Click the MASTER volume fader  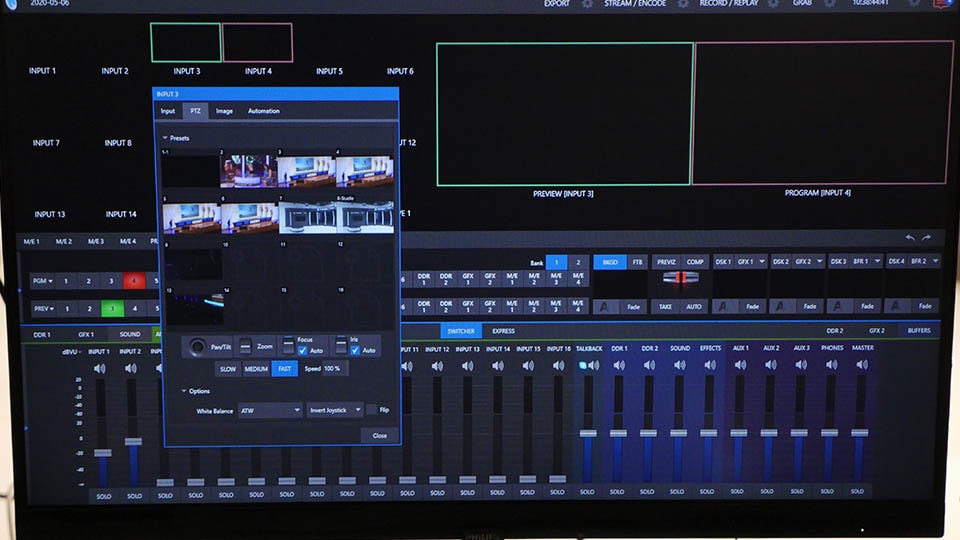pyautogui.click(x=860, y=433)
